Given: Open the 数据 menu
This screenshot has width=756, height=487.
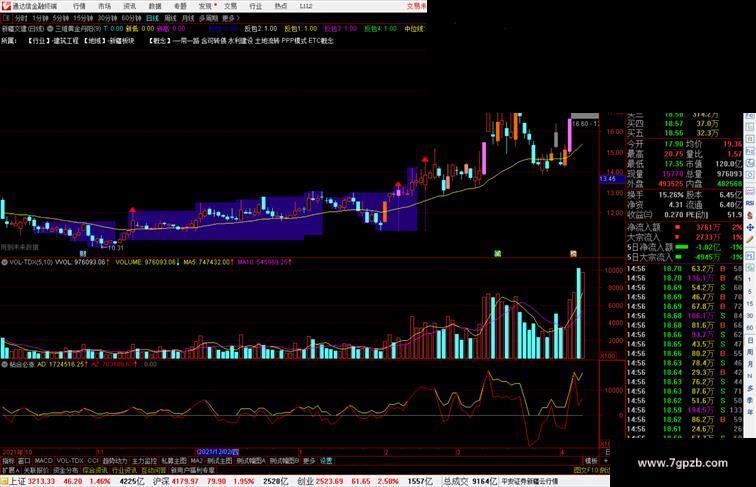Looking at the screenshot, I should tap(155, 6).
